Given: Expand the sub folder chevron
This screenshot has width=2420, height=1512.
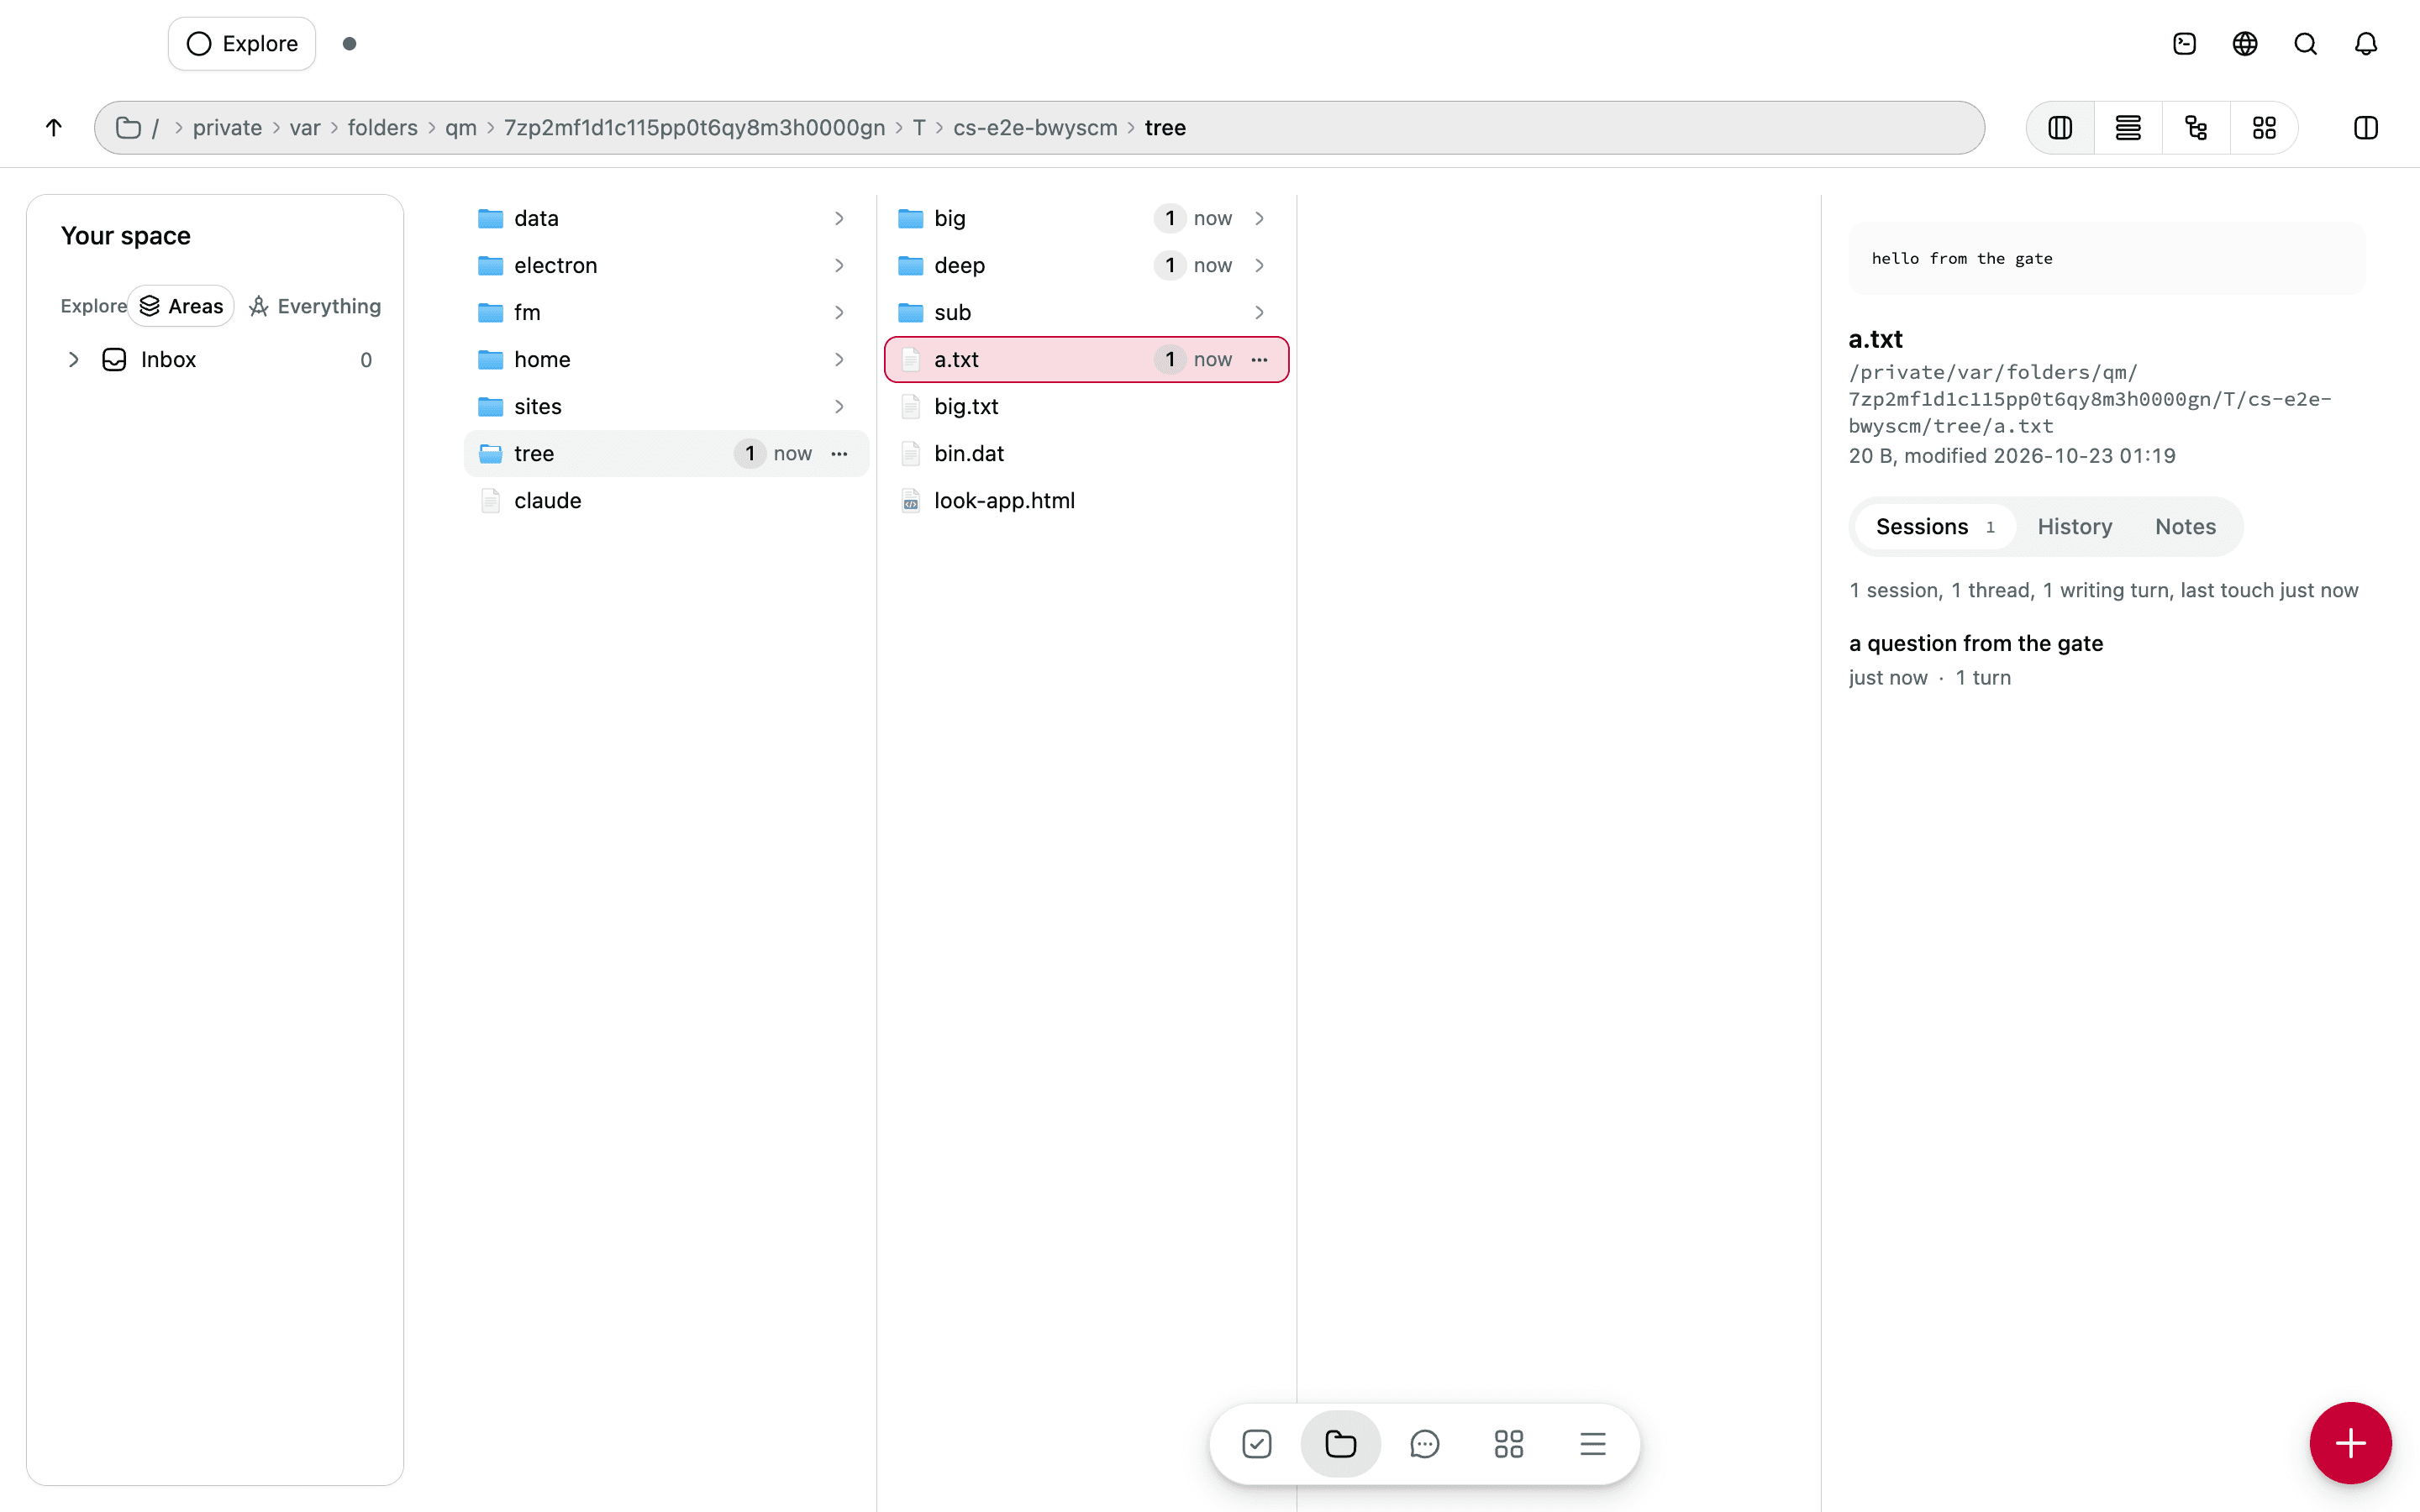Looking at the screenshot, I should [1259, 312].
